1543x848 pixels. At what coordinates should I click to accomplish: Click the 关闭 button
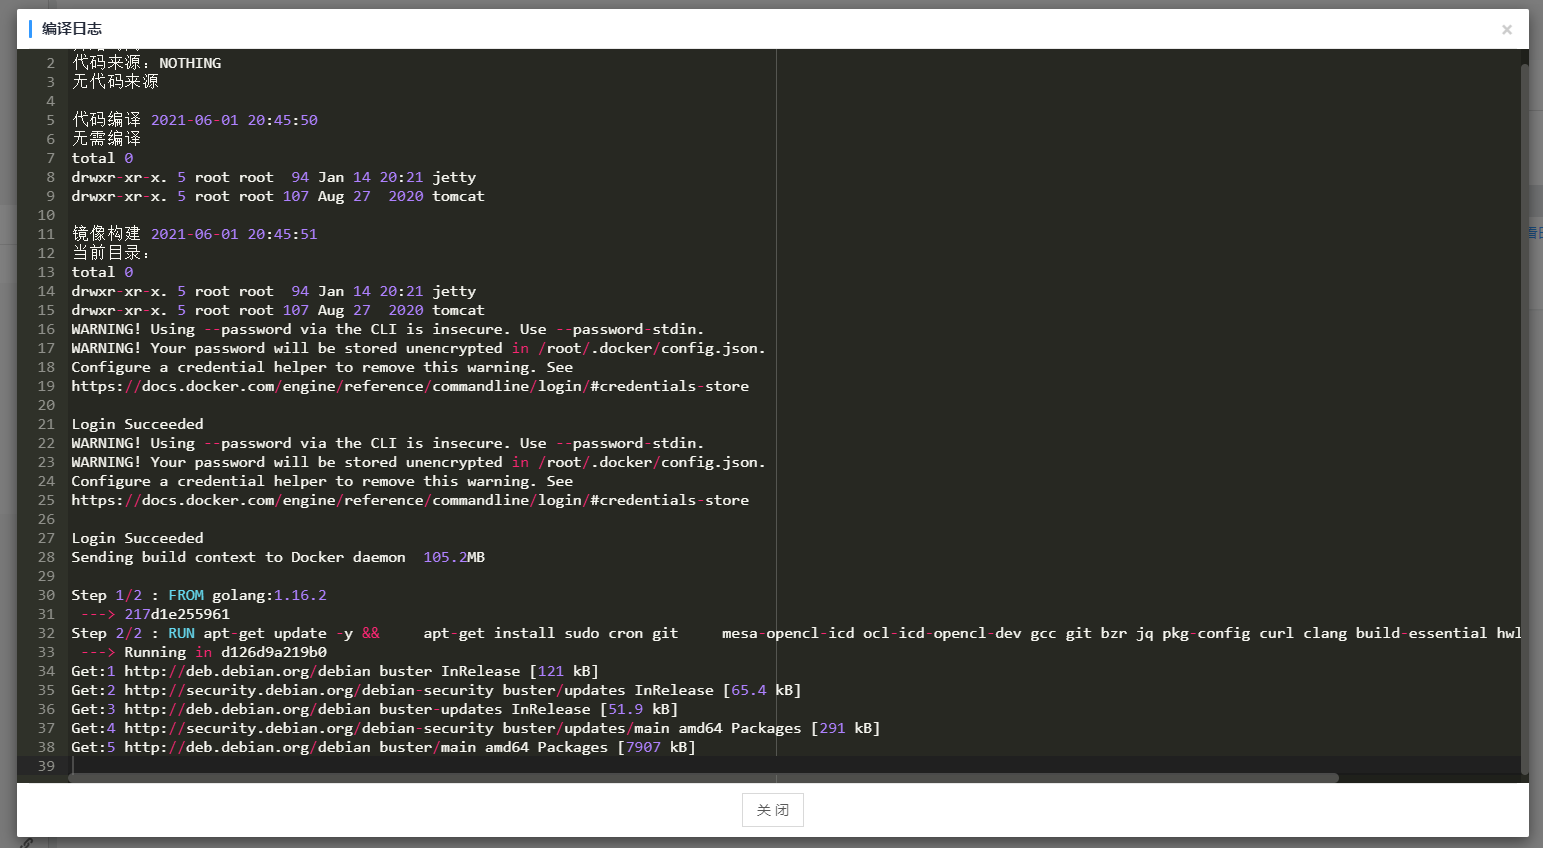[773, 810]
